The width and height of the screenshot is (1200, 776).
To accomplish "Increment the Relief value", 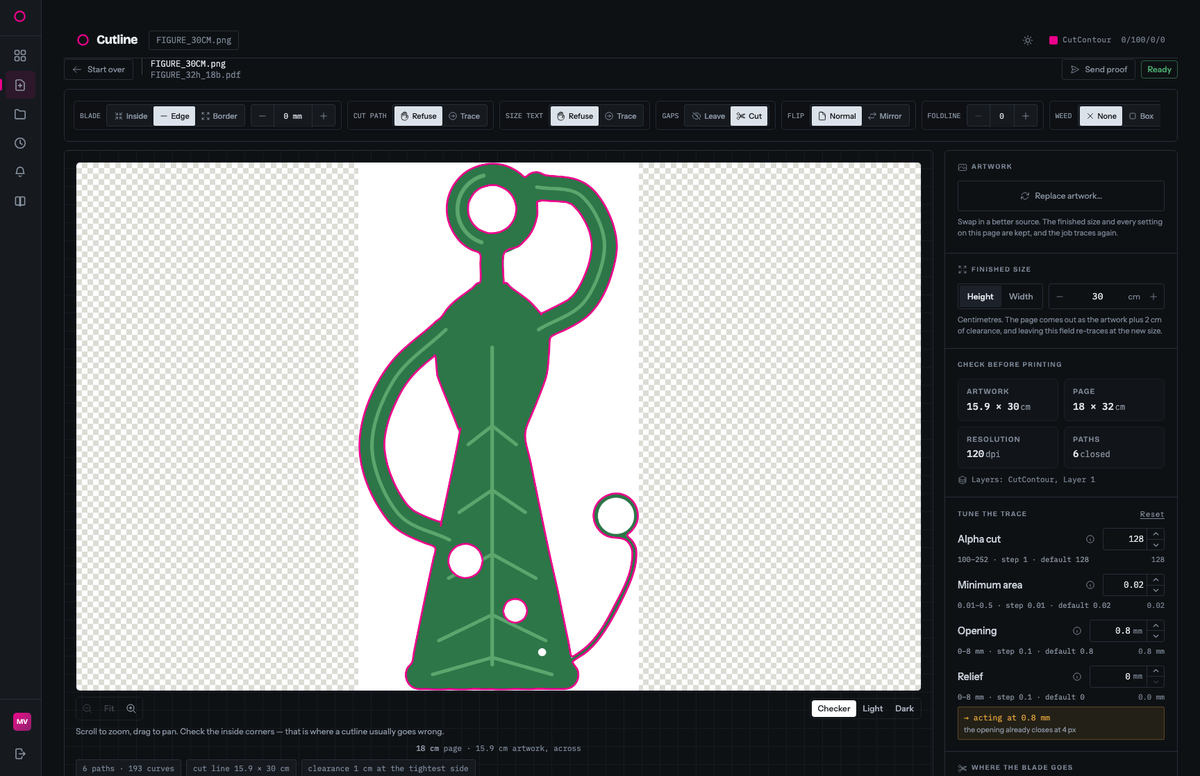I will point(1156,672).
